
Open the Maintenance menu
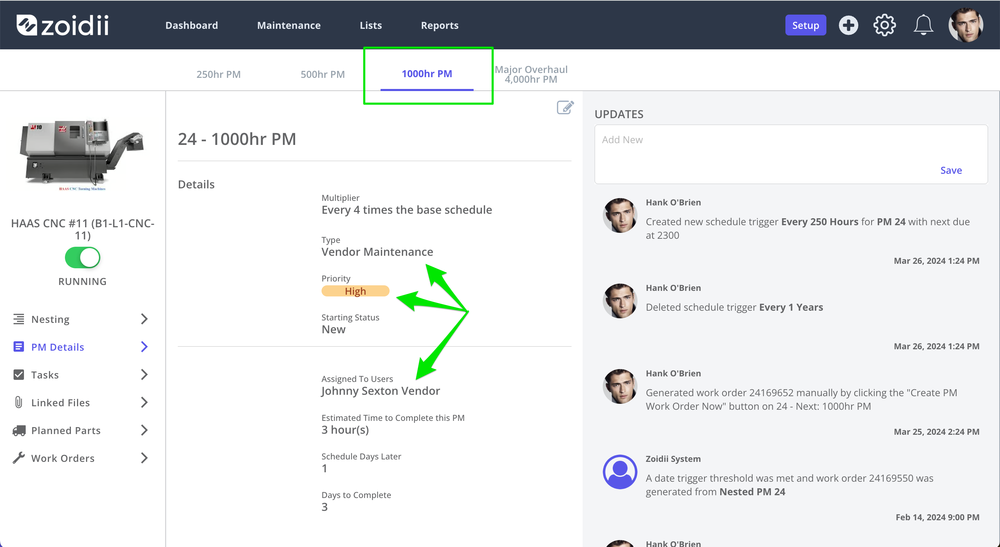(x=289, y=26)
